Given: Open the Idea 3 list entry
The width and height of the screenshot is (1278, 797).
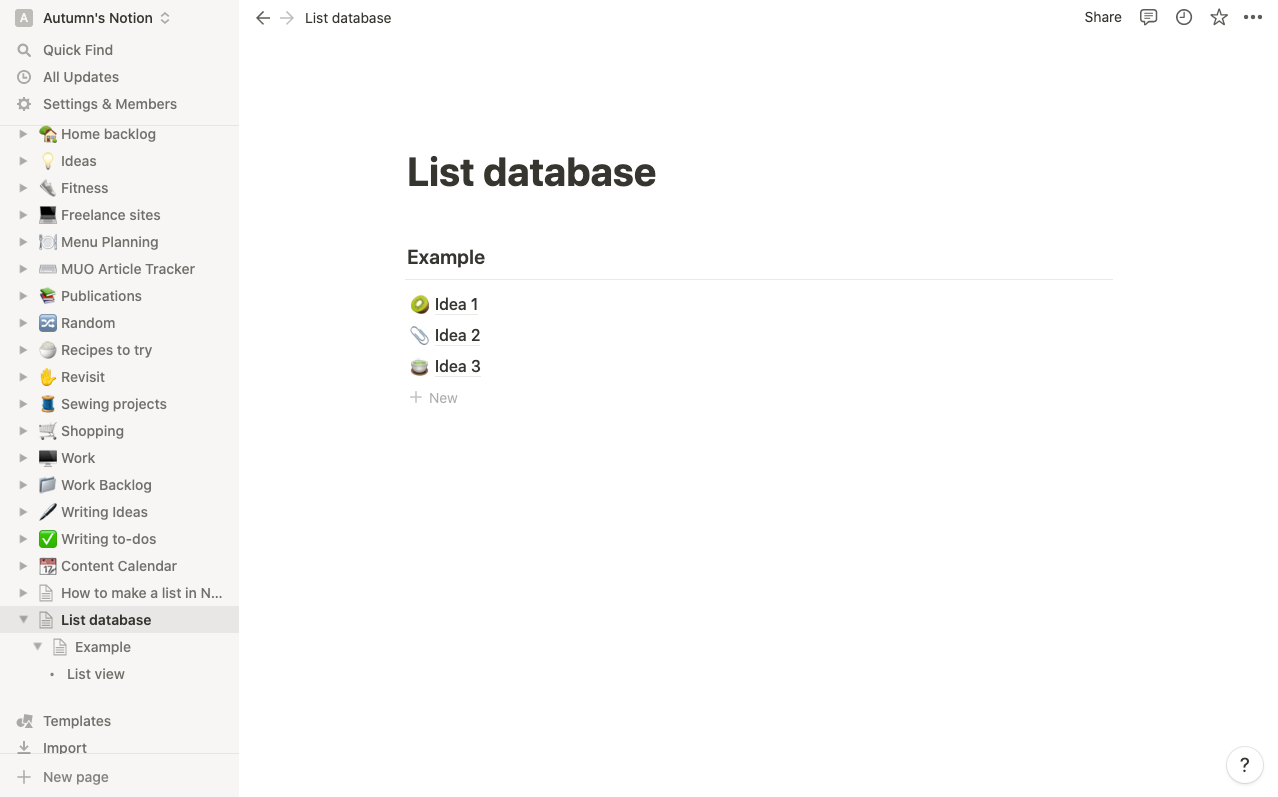Looking at the screenshot, I should pyautogui.click(x=457, y=366).
